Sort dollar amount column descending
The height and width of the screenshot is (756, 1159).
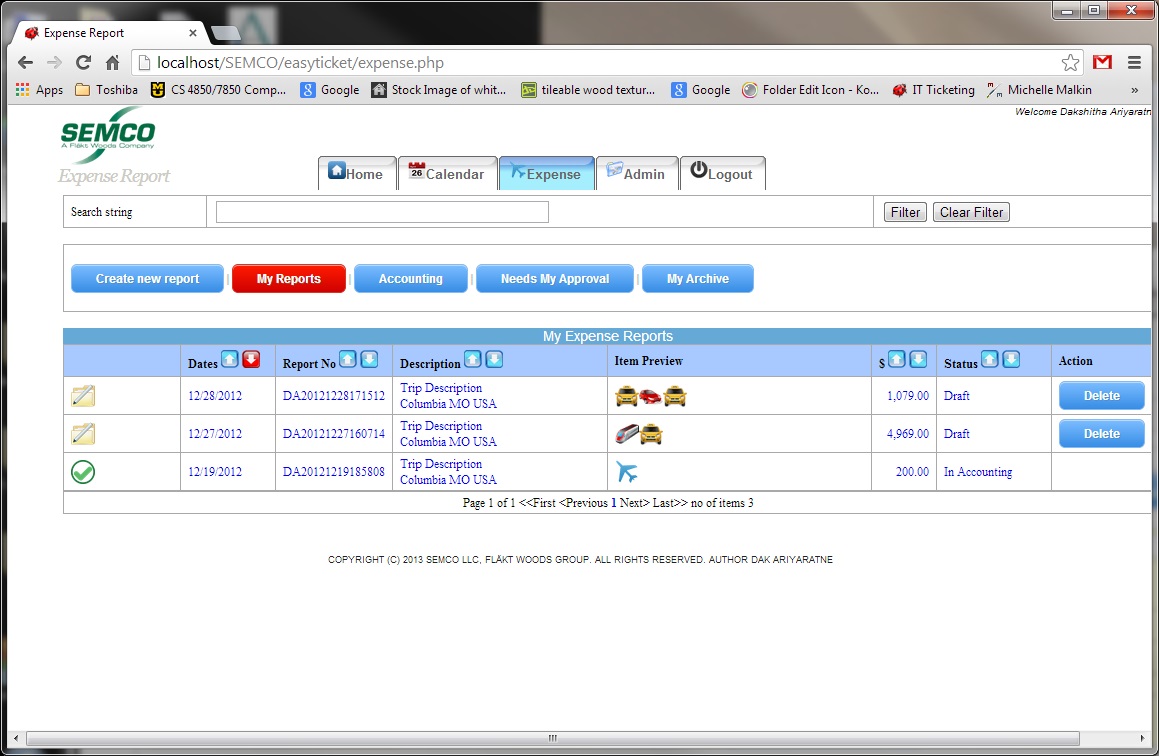(x=918, y=360)
